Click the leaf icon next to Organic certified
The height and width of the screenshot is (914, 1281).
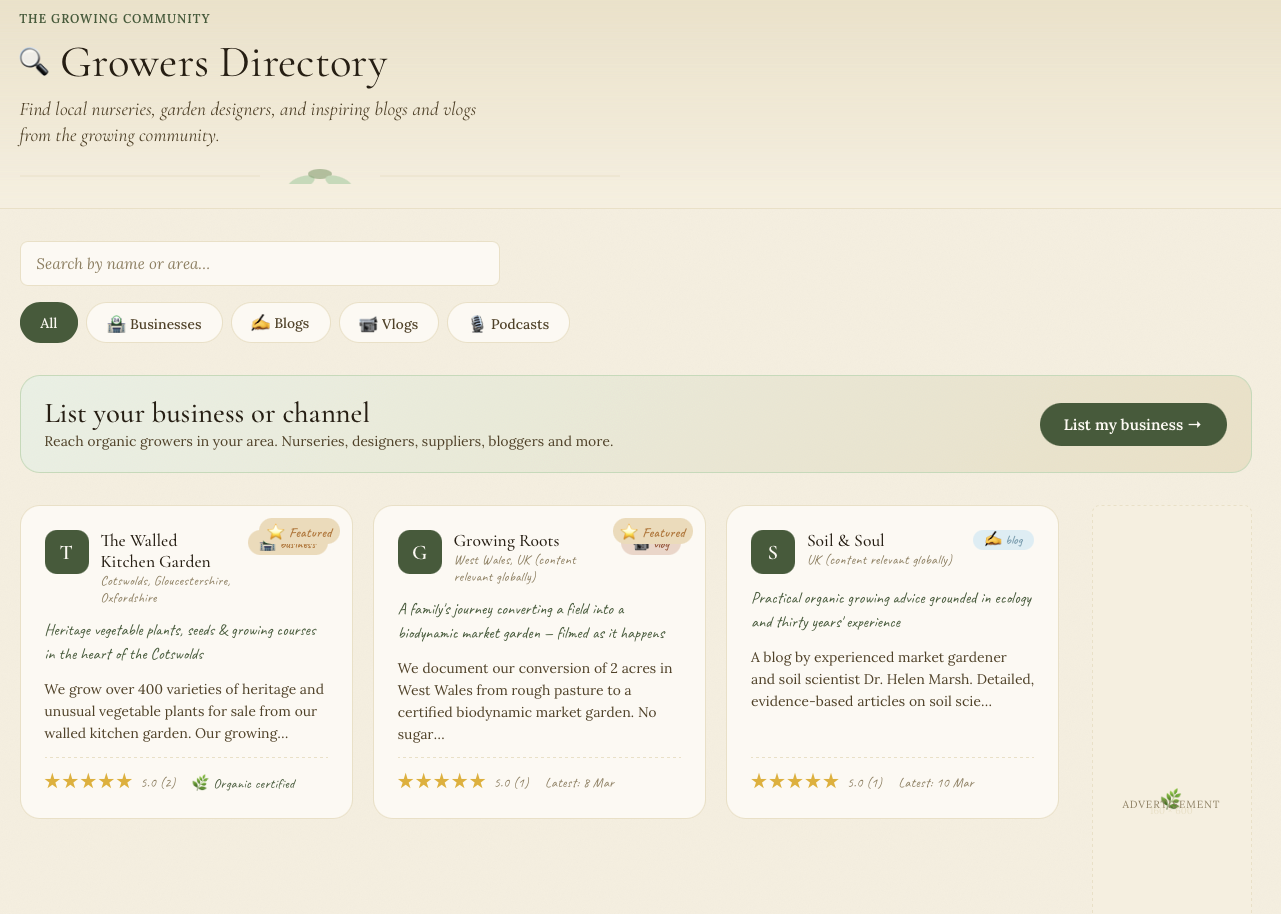pyautogui.click(x=200, y=783)
